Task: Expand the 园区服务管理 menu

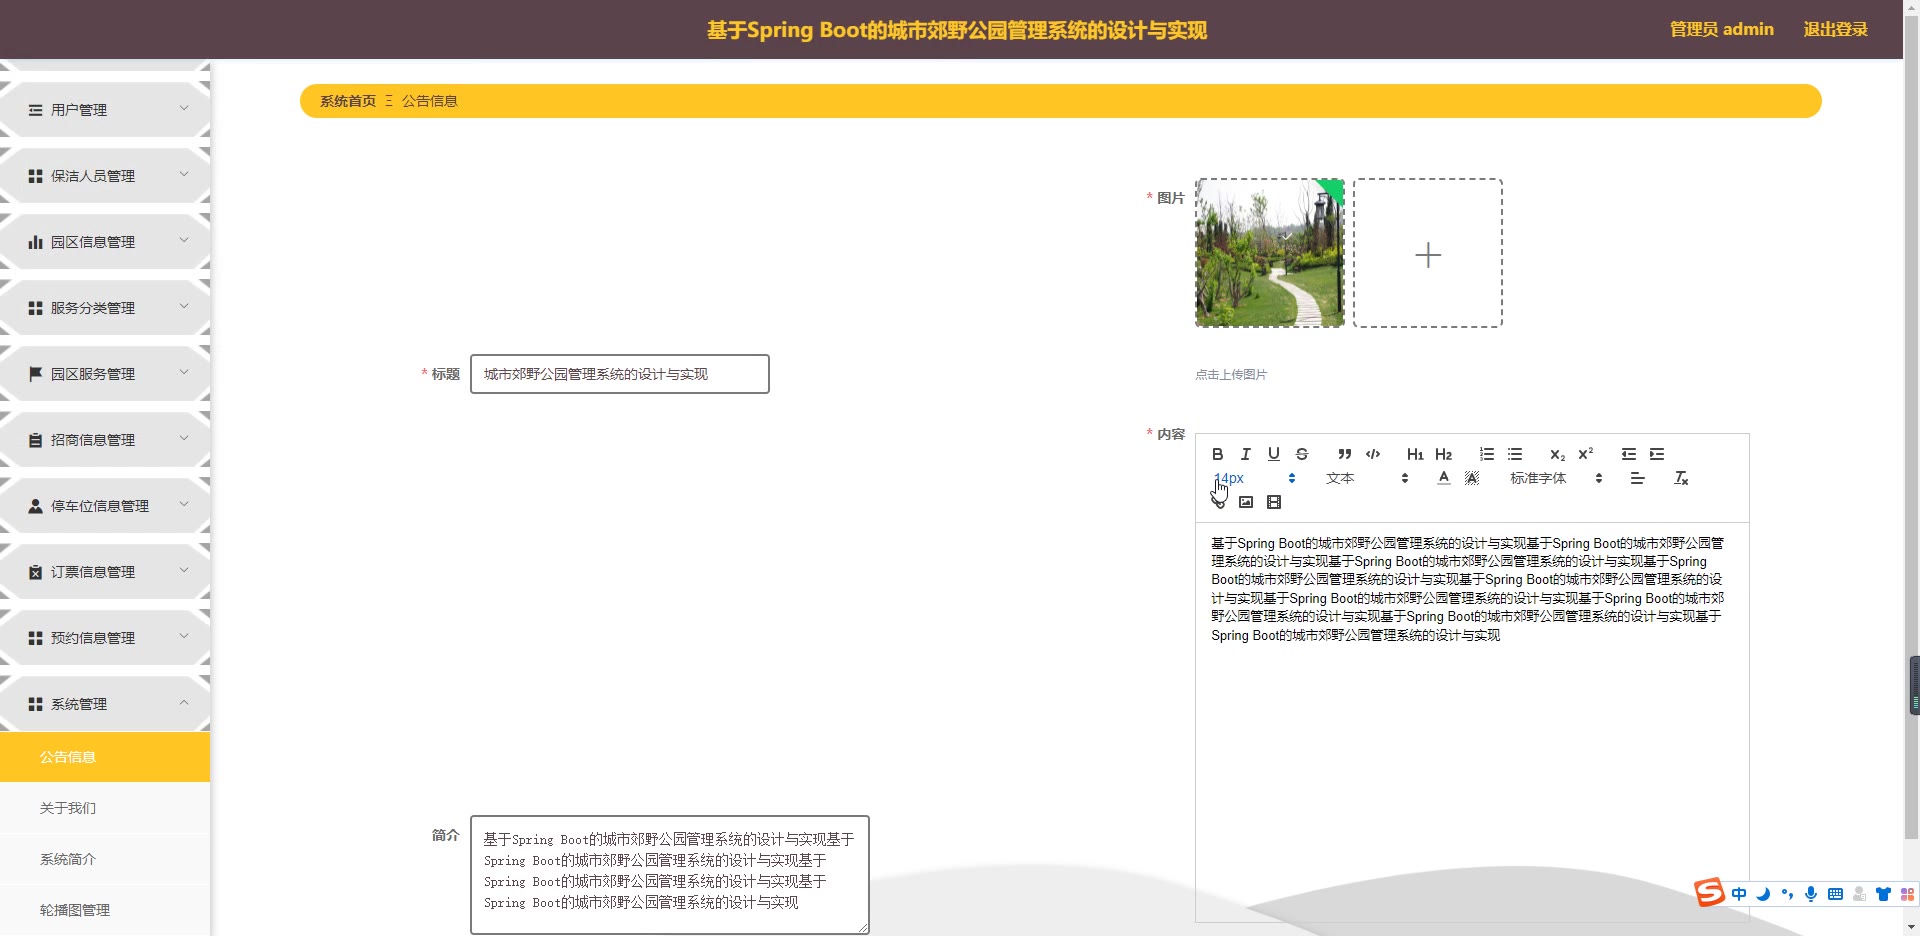Action: pos(105,374)
